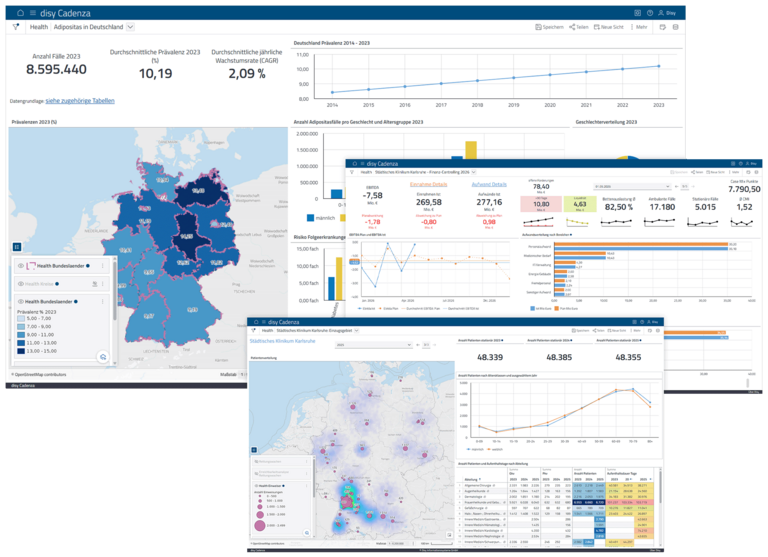Screen dimensions: 768x557
Task: Open options menu of first Health Bundeslaender layer
Action: tap(102, 266)
